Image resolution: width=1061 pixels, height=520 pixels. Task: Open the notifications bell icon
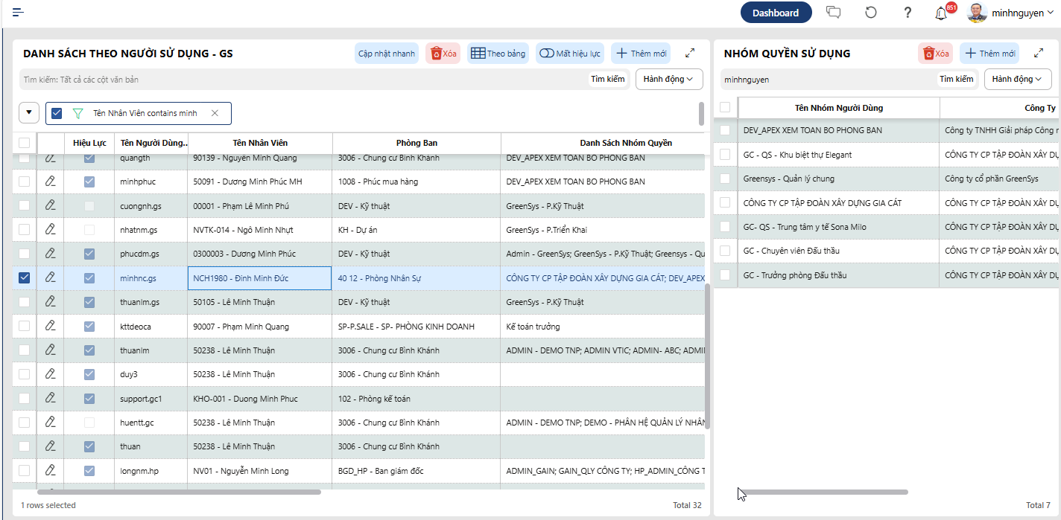[x=941, y=13]
